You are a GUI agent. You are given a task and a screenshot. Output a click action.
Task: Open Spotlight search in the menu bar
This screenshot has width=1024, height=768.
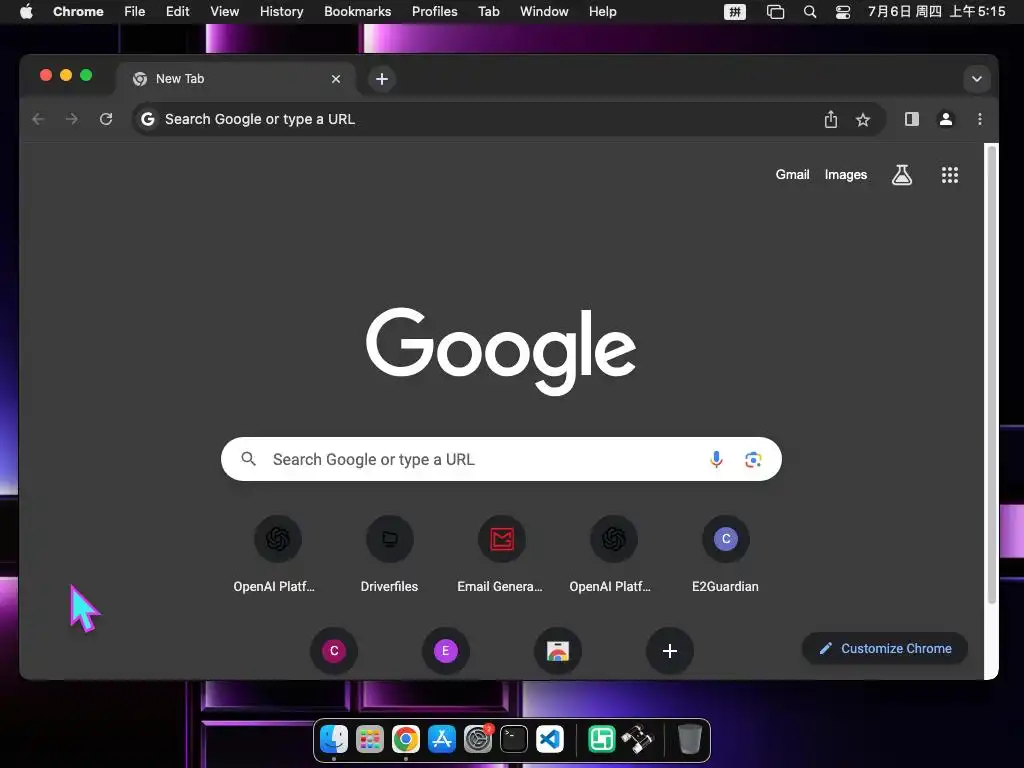(x=810, y=12)
